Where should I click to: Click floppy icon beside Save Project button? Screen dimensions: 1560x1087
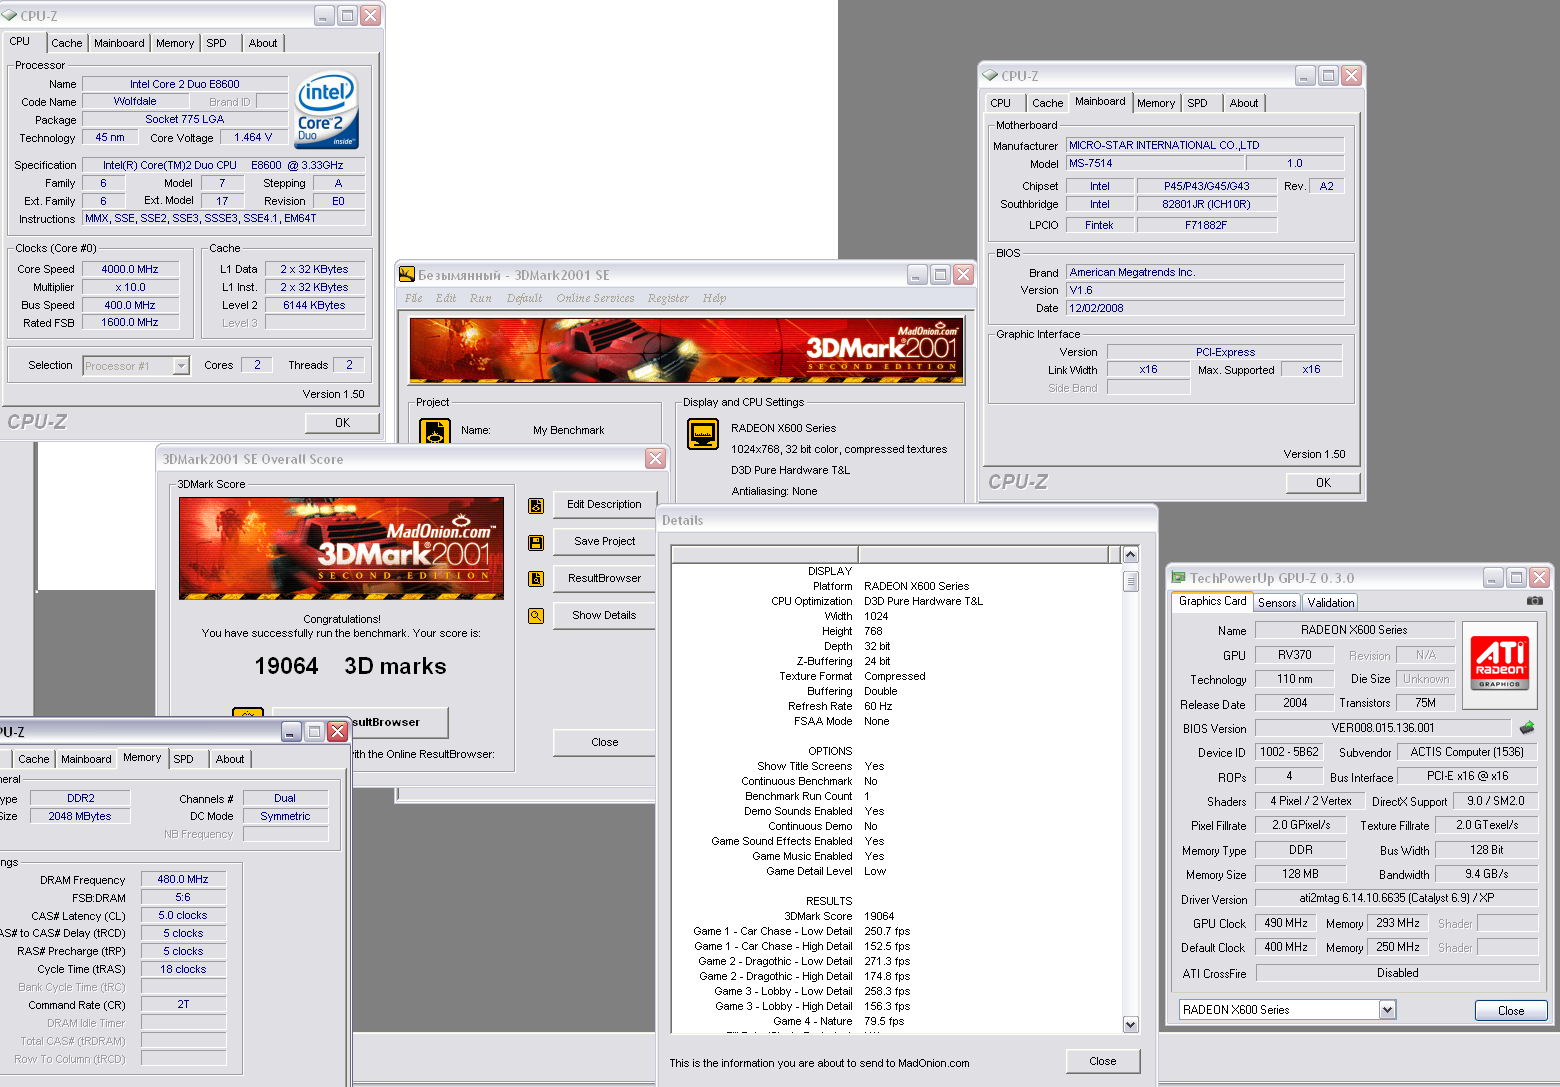click(536, 542)
